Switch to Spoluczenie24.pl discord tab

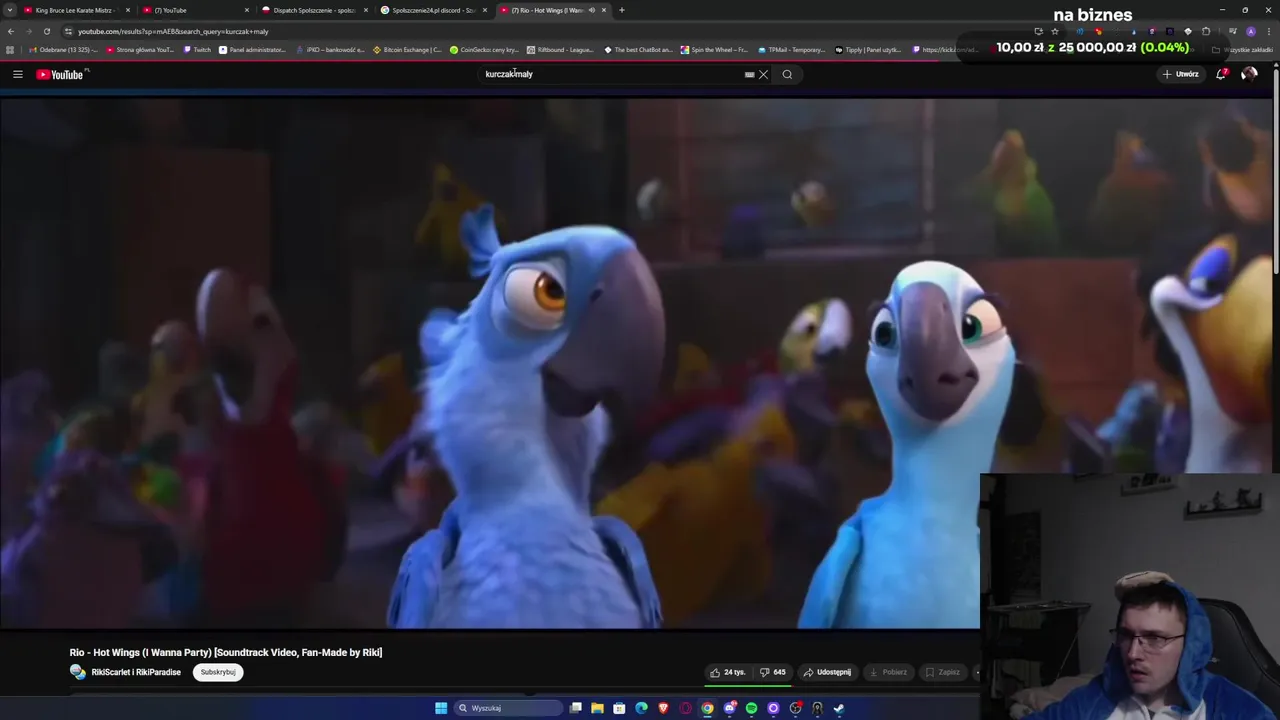432,10
